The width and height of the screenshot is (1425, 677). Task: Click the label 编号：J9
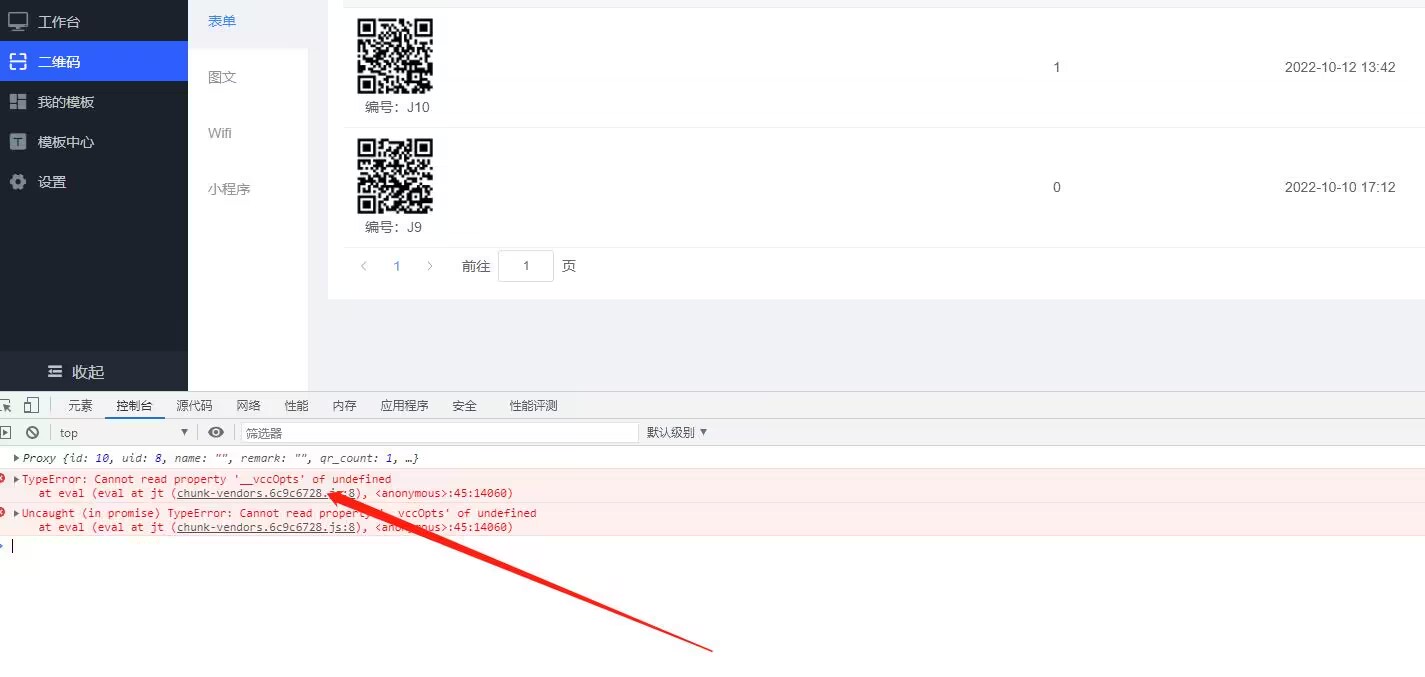point(393,227)
